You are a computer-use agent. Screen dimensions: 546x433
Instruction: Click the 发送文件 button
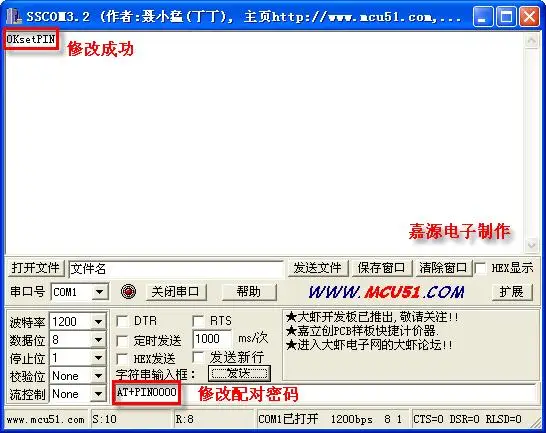click(x=317, y=268)
